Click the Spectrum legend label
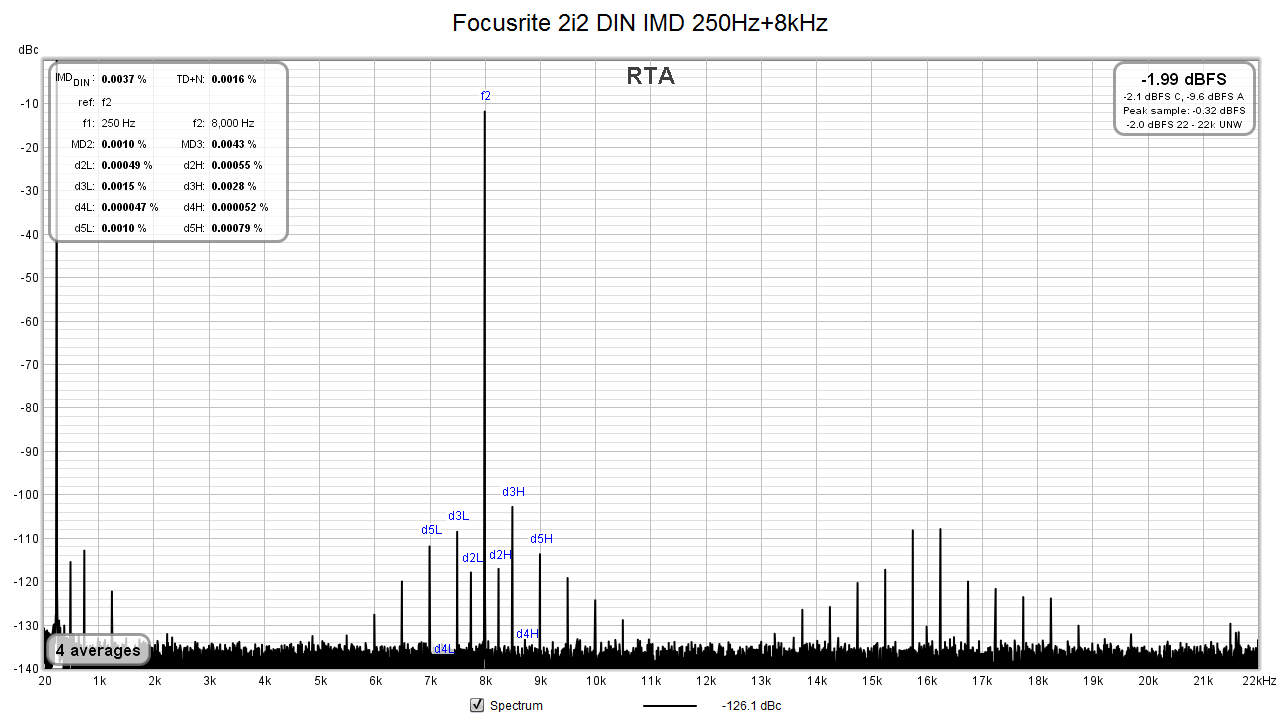1280x720 pixels. click(516, 706)
